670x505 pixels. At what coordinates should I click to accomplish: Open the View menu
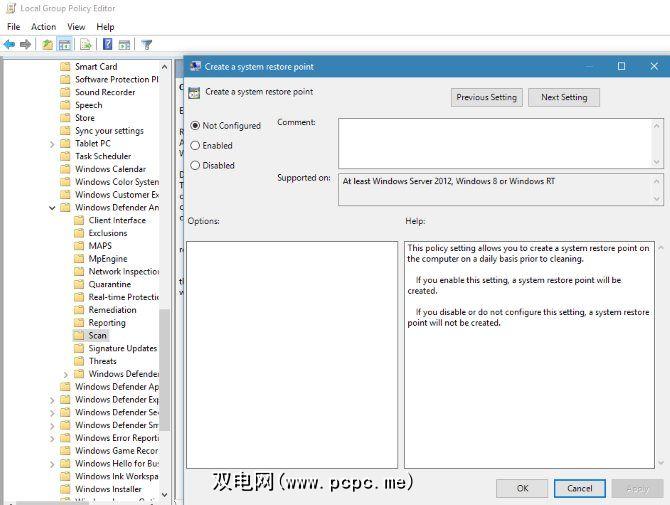click(76, 26)
